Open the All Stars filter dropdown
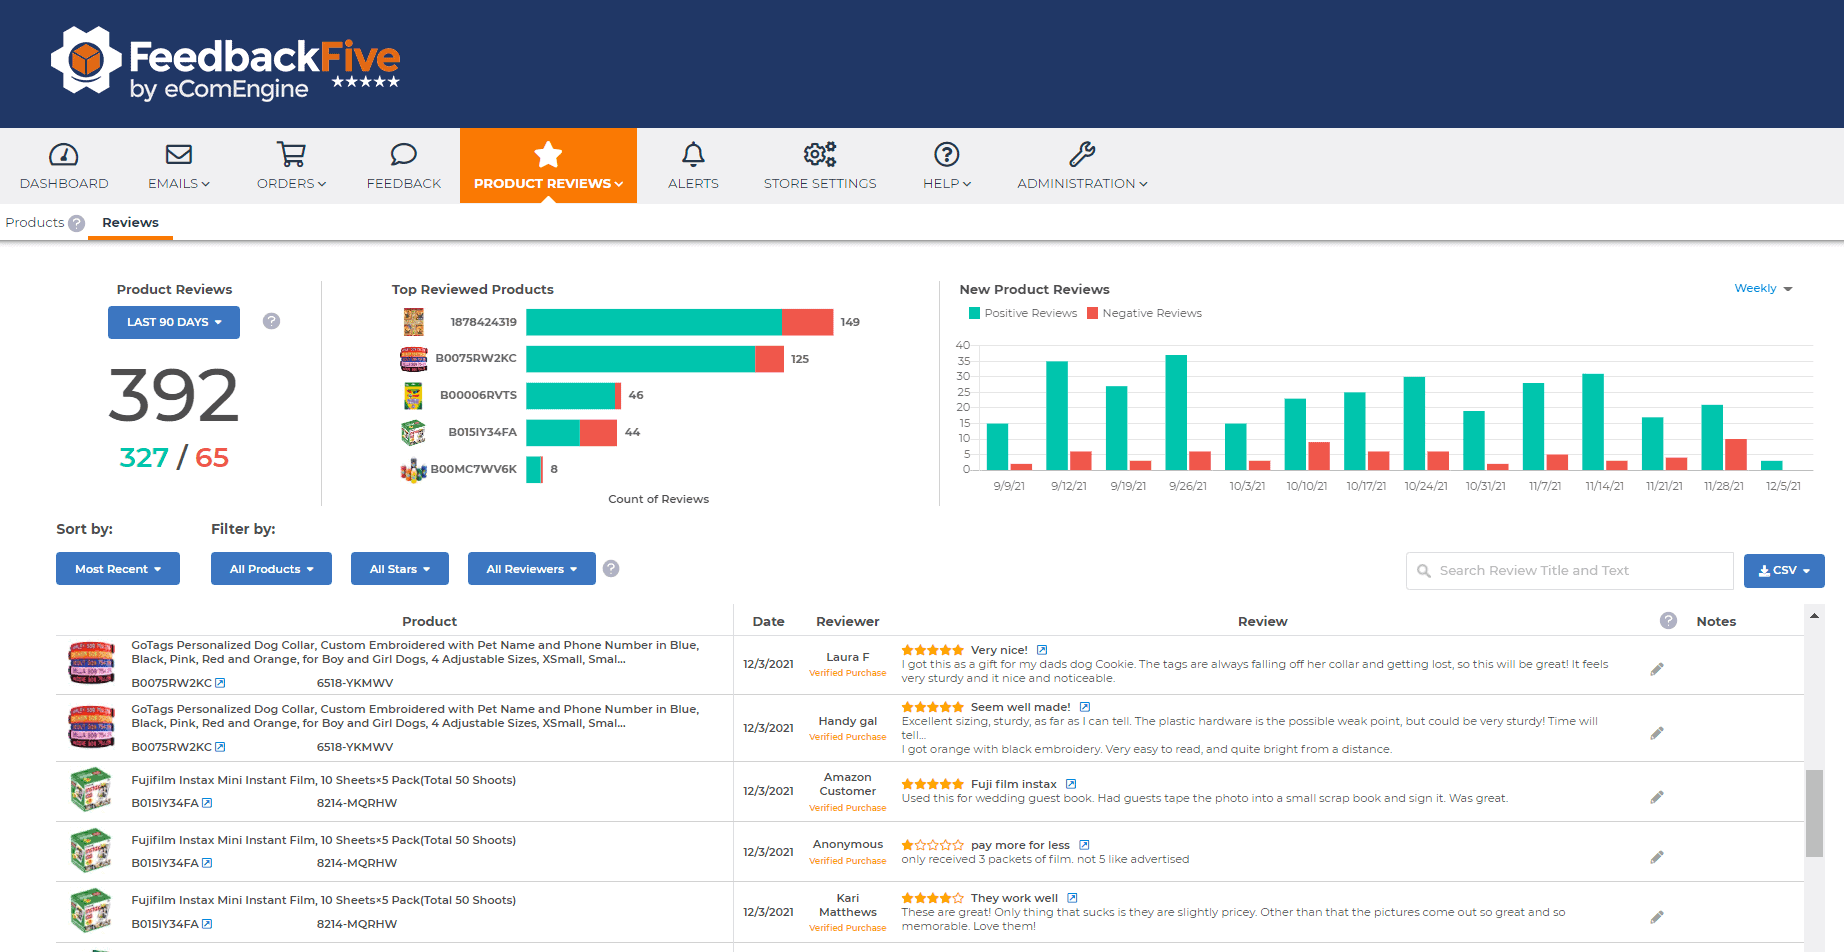This screenshot has width=1844, height=952. [400, 569]
